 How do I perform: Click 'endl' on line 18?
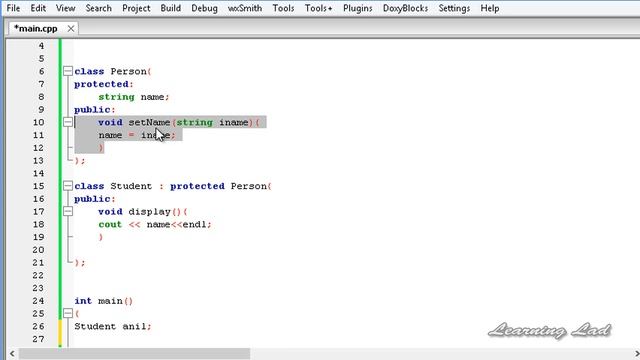194,224
